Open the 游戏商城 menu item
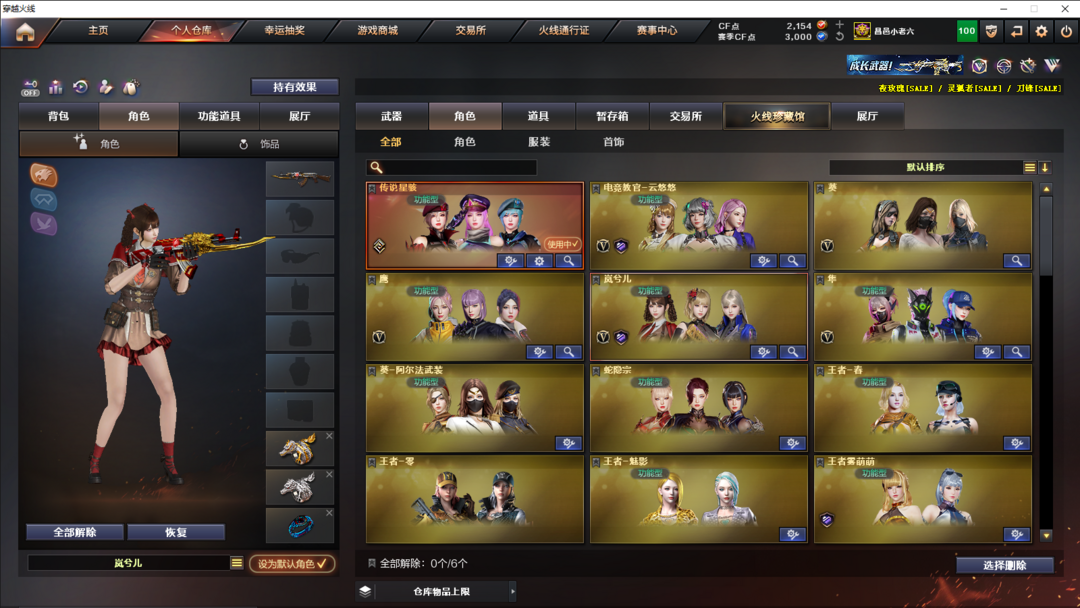 [x=377, y=30]
